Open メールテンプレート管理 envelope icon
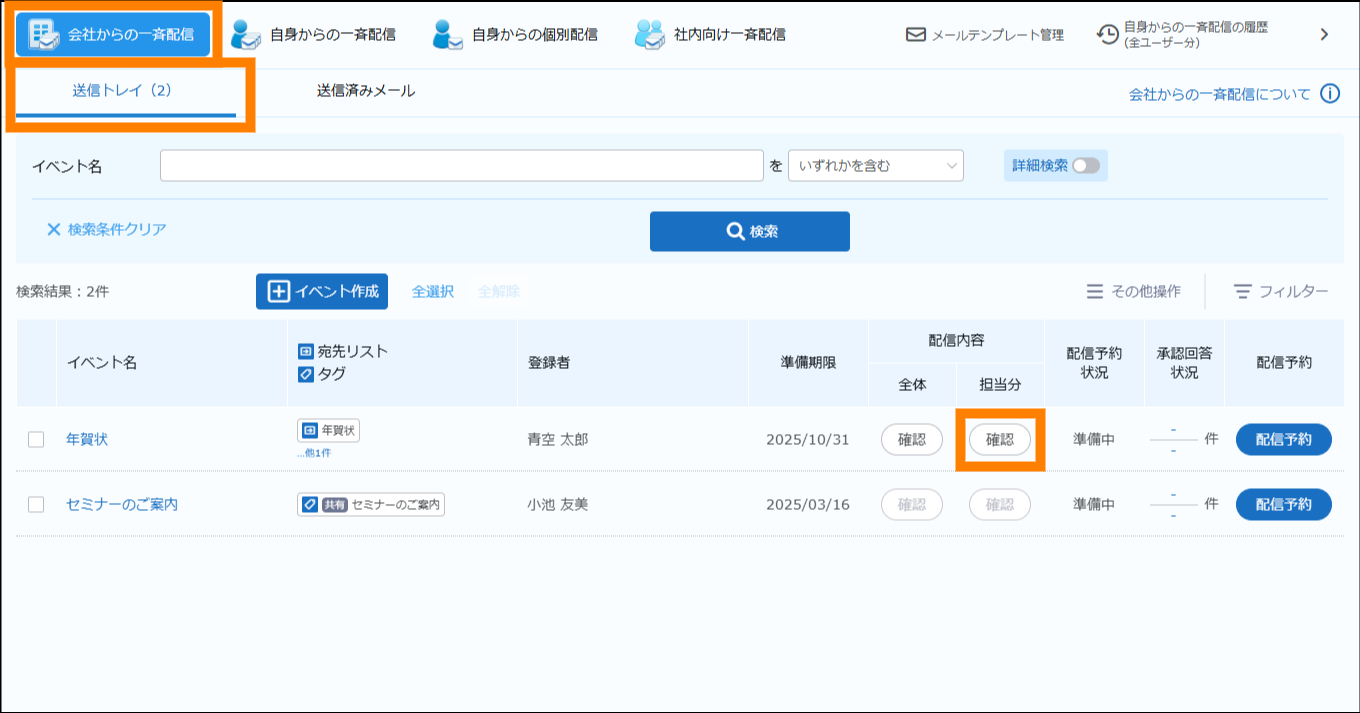This screenshot has width=1360, height=713. pos(915,35)
